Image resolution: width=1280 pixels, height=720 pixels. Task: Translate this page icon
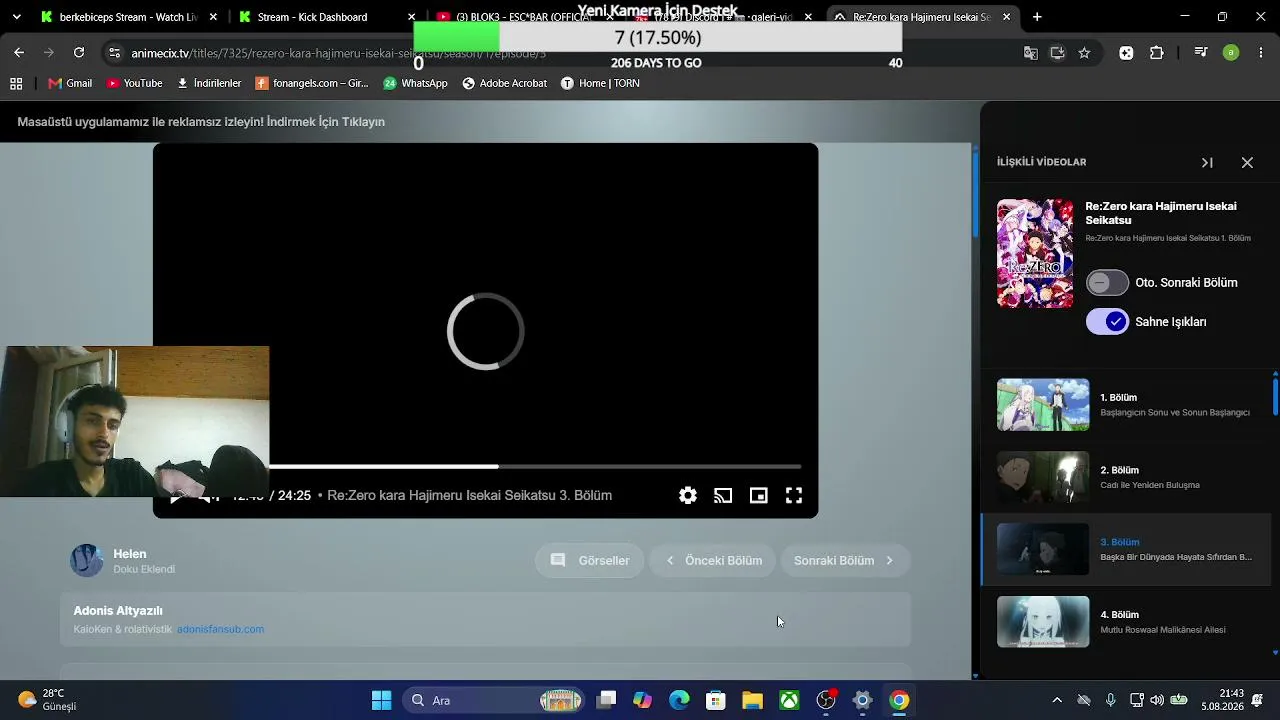tap(1030, 53)
